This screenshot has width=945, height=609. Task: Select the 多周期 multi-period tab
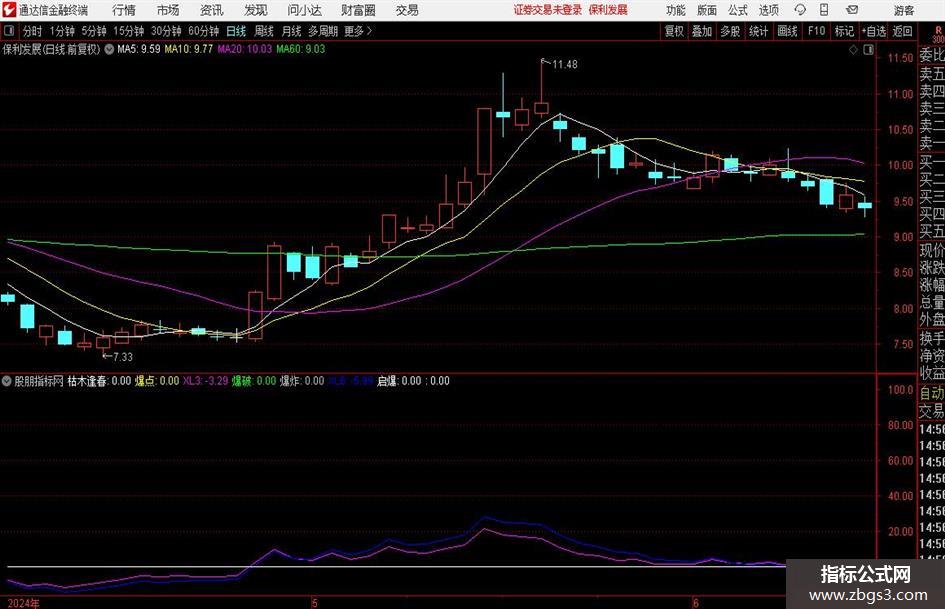(323, 31)
